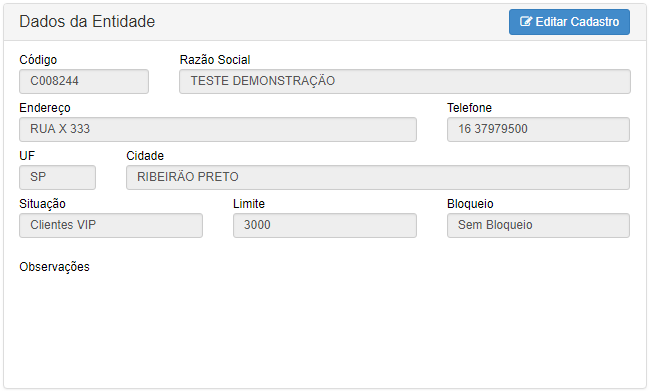The width and height of the screenshot is (651, 391).
Task: Select the UF field showing SP
Action: [57, 178]
